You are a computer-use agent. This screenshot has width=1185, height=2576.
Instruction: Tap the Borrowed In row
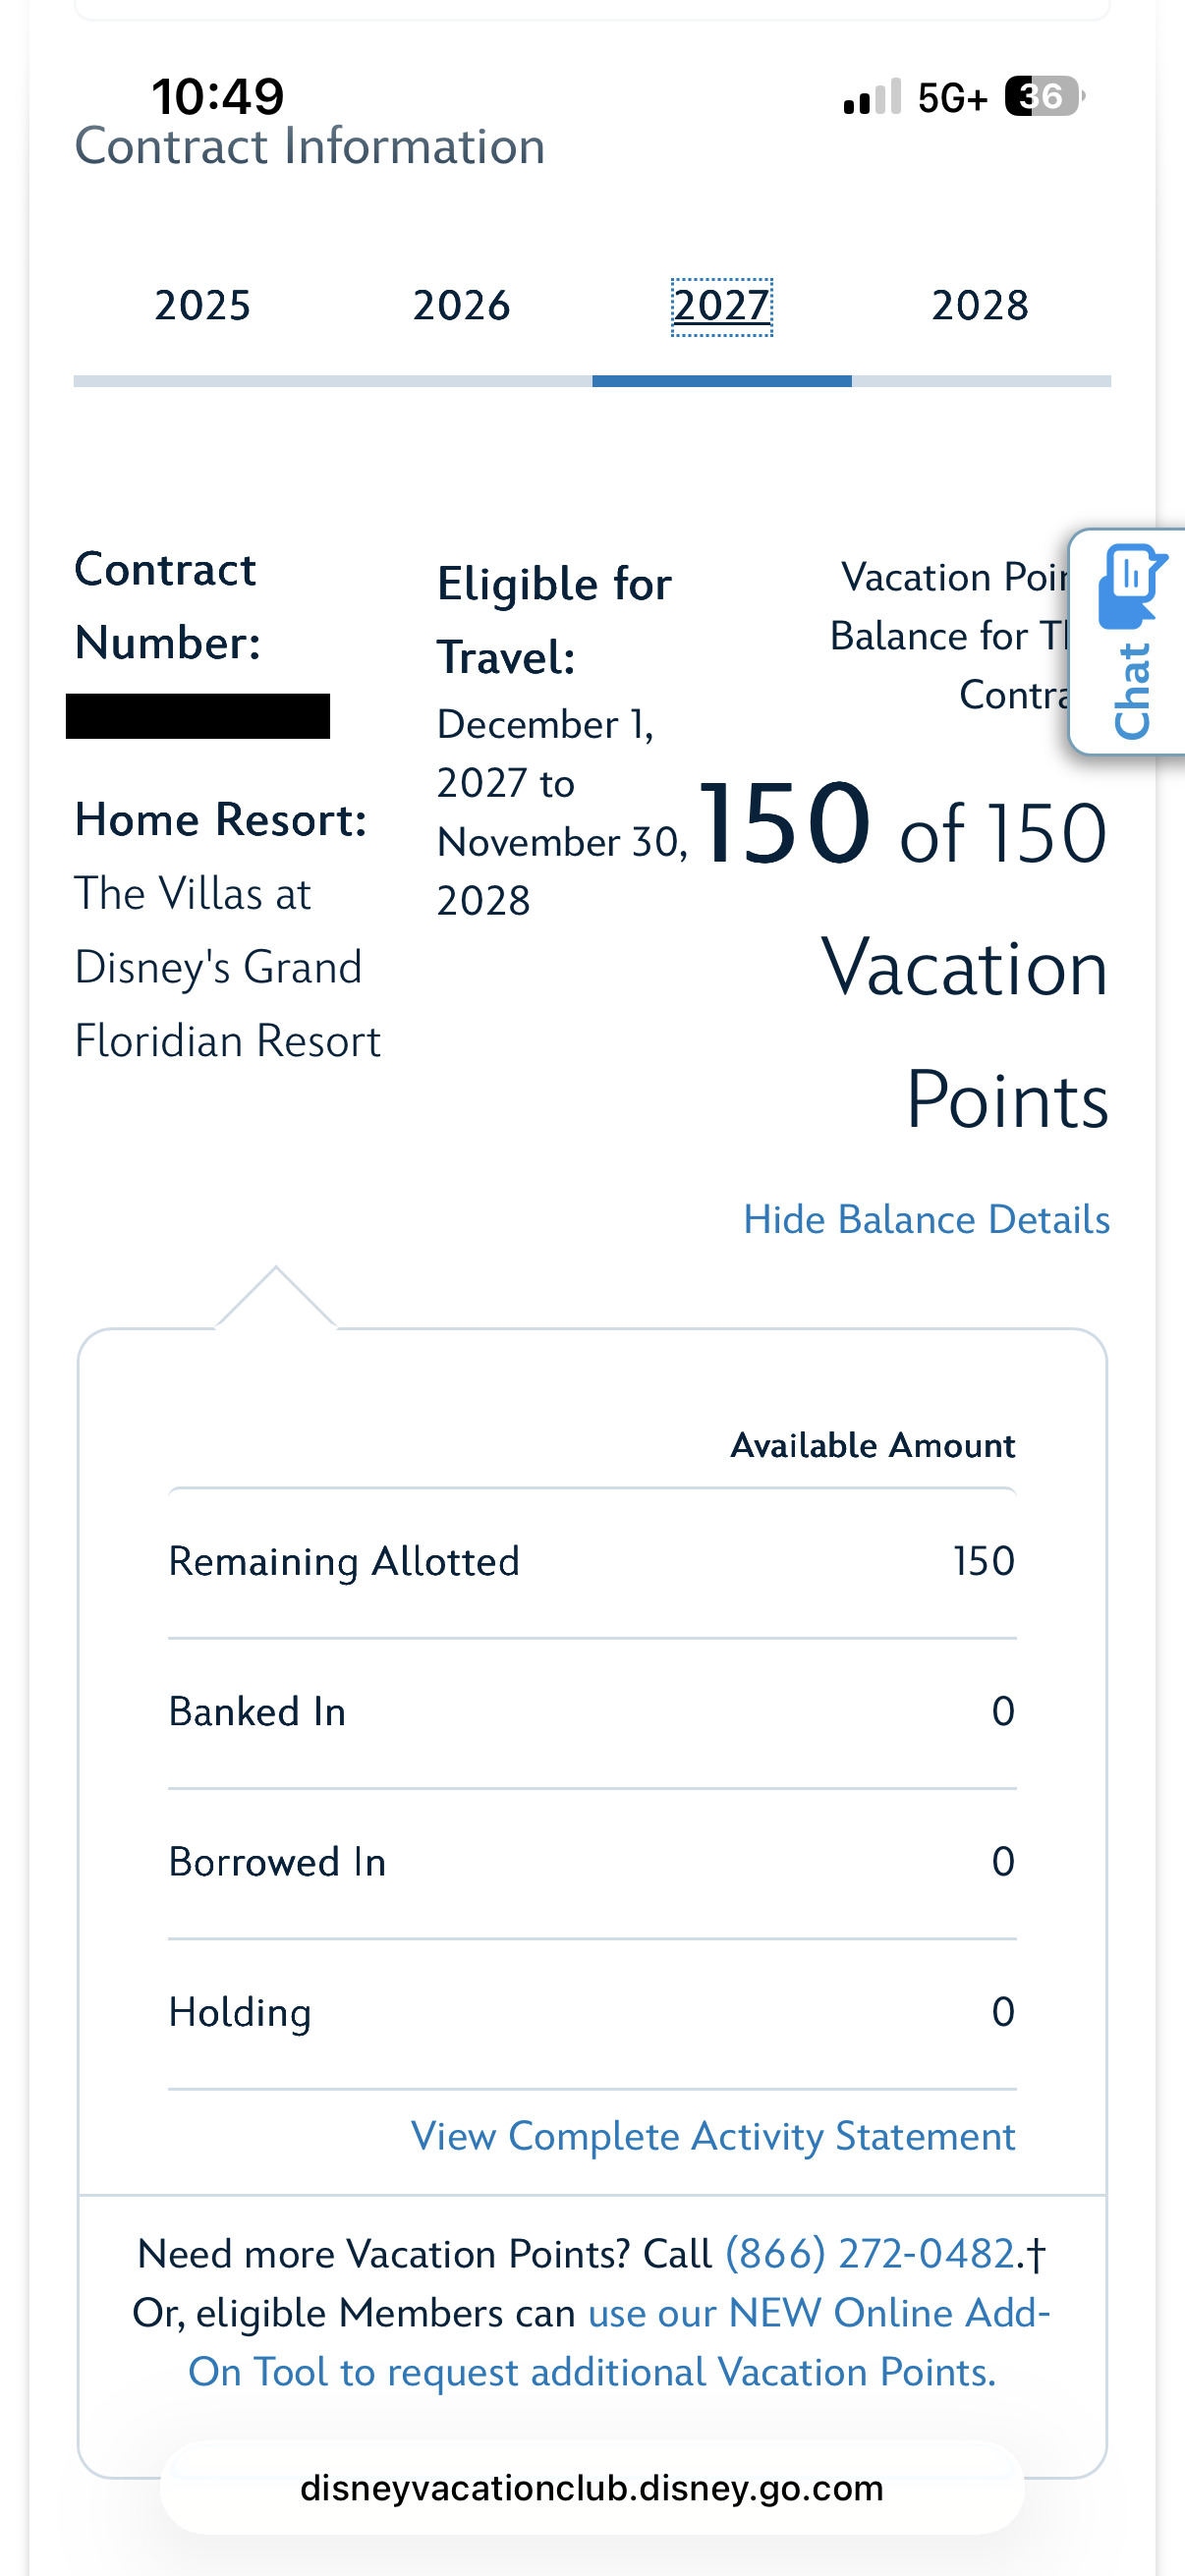592,1862
